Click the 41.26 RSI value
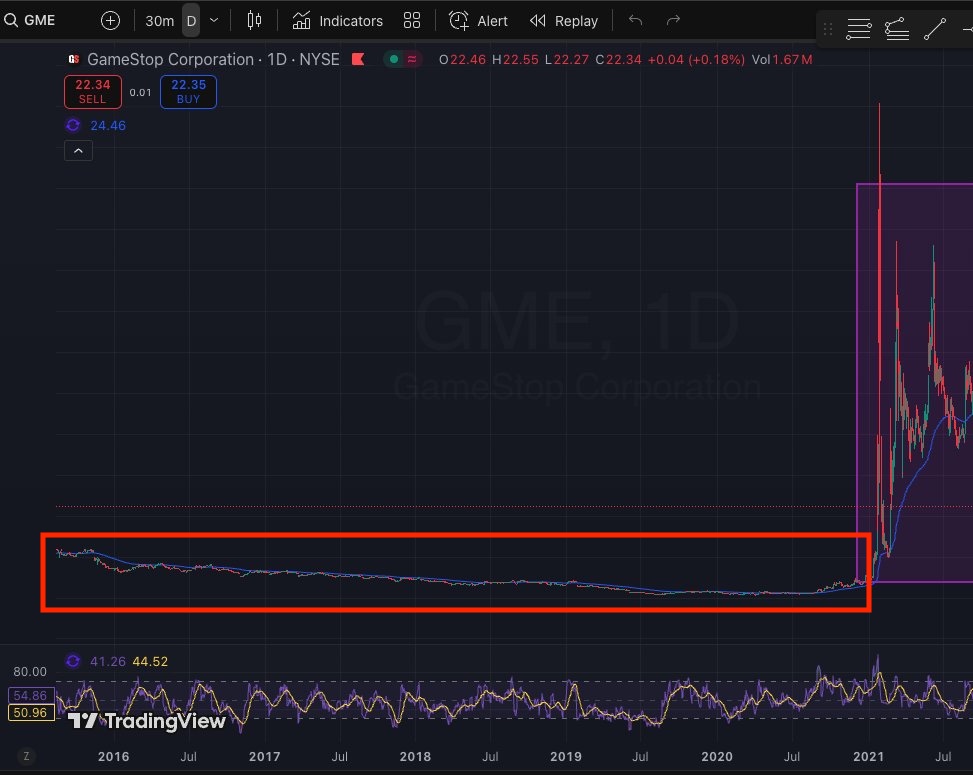Image resolution: width=973 pixels, height=775 pixels. (x=108, y=662)
